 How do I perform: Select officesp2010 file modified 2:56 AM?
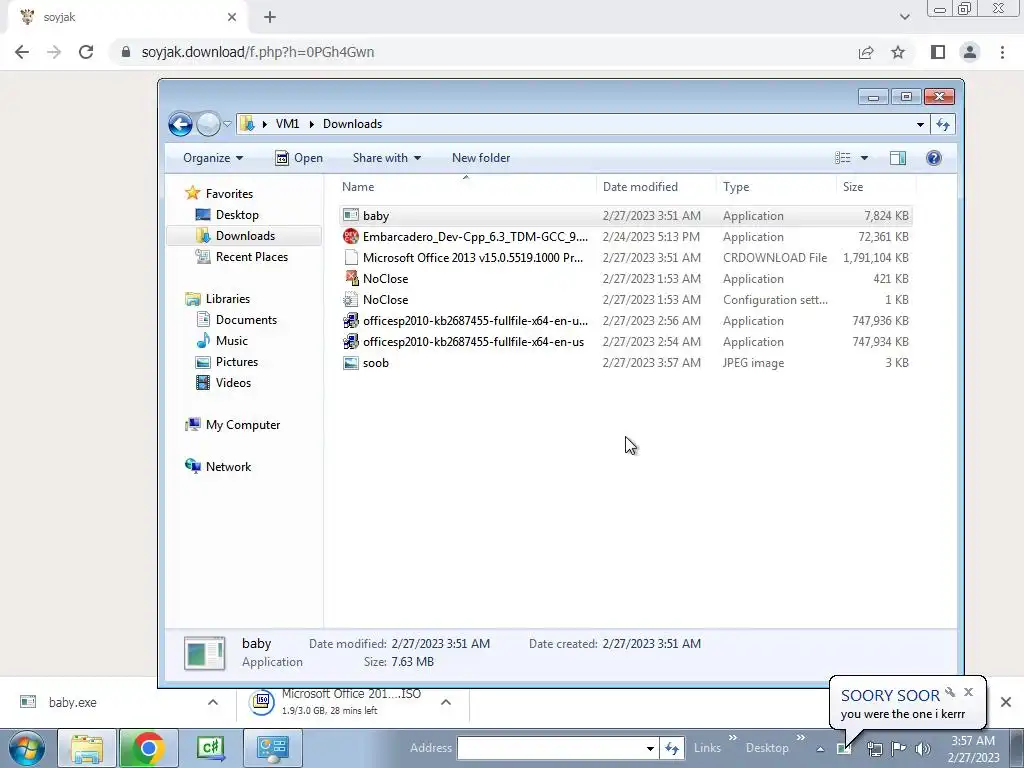tap(625, 321)
